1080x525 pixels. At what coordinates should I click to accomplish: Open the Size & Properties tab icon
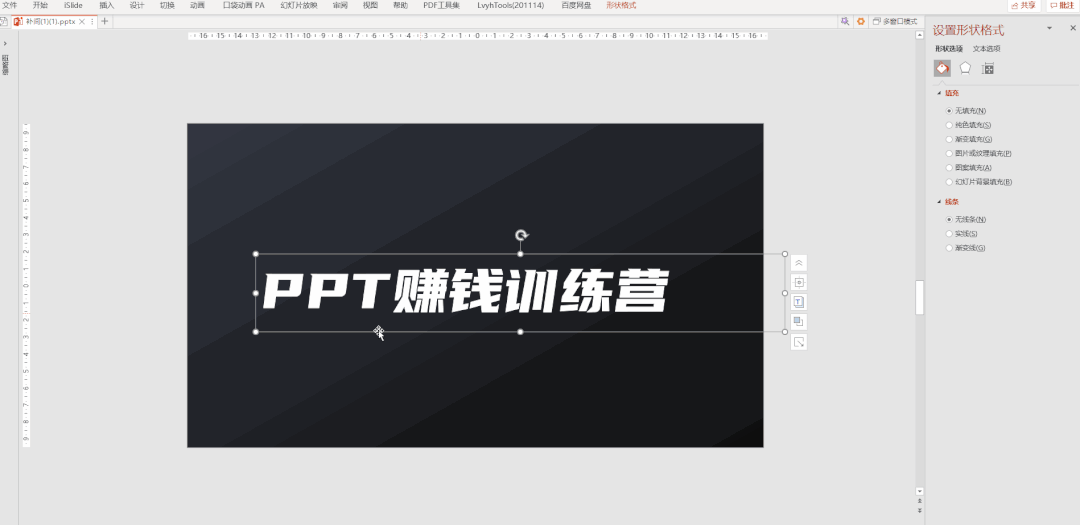coord(988,68)
